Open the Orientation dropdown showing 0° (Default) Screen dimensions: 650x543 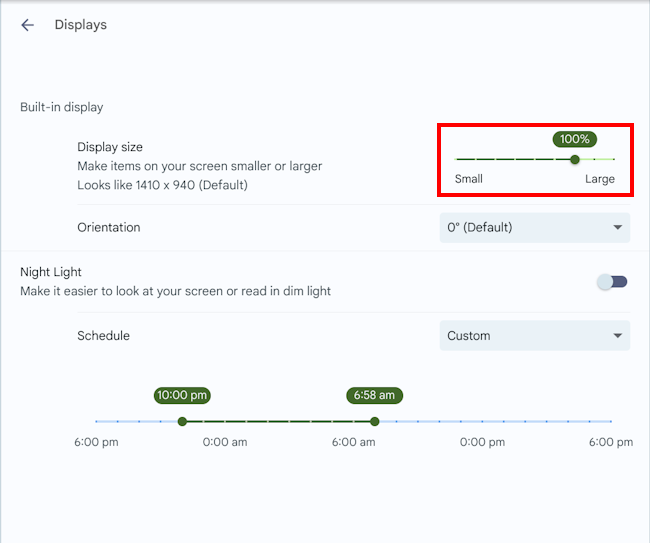[534, 227]
